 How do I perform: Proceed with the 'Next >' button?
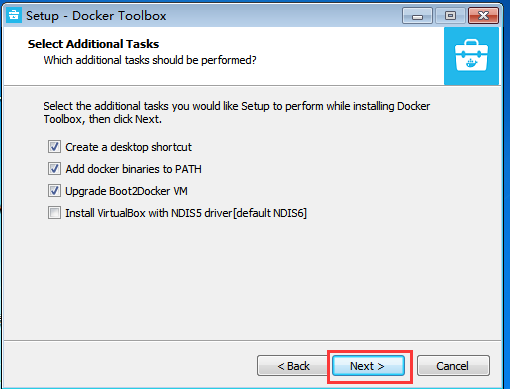click(368, 366)
